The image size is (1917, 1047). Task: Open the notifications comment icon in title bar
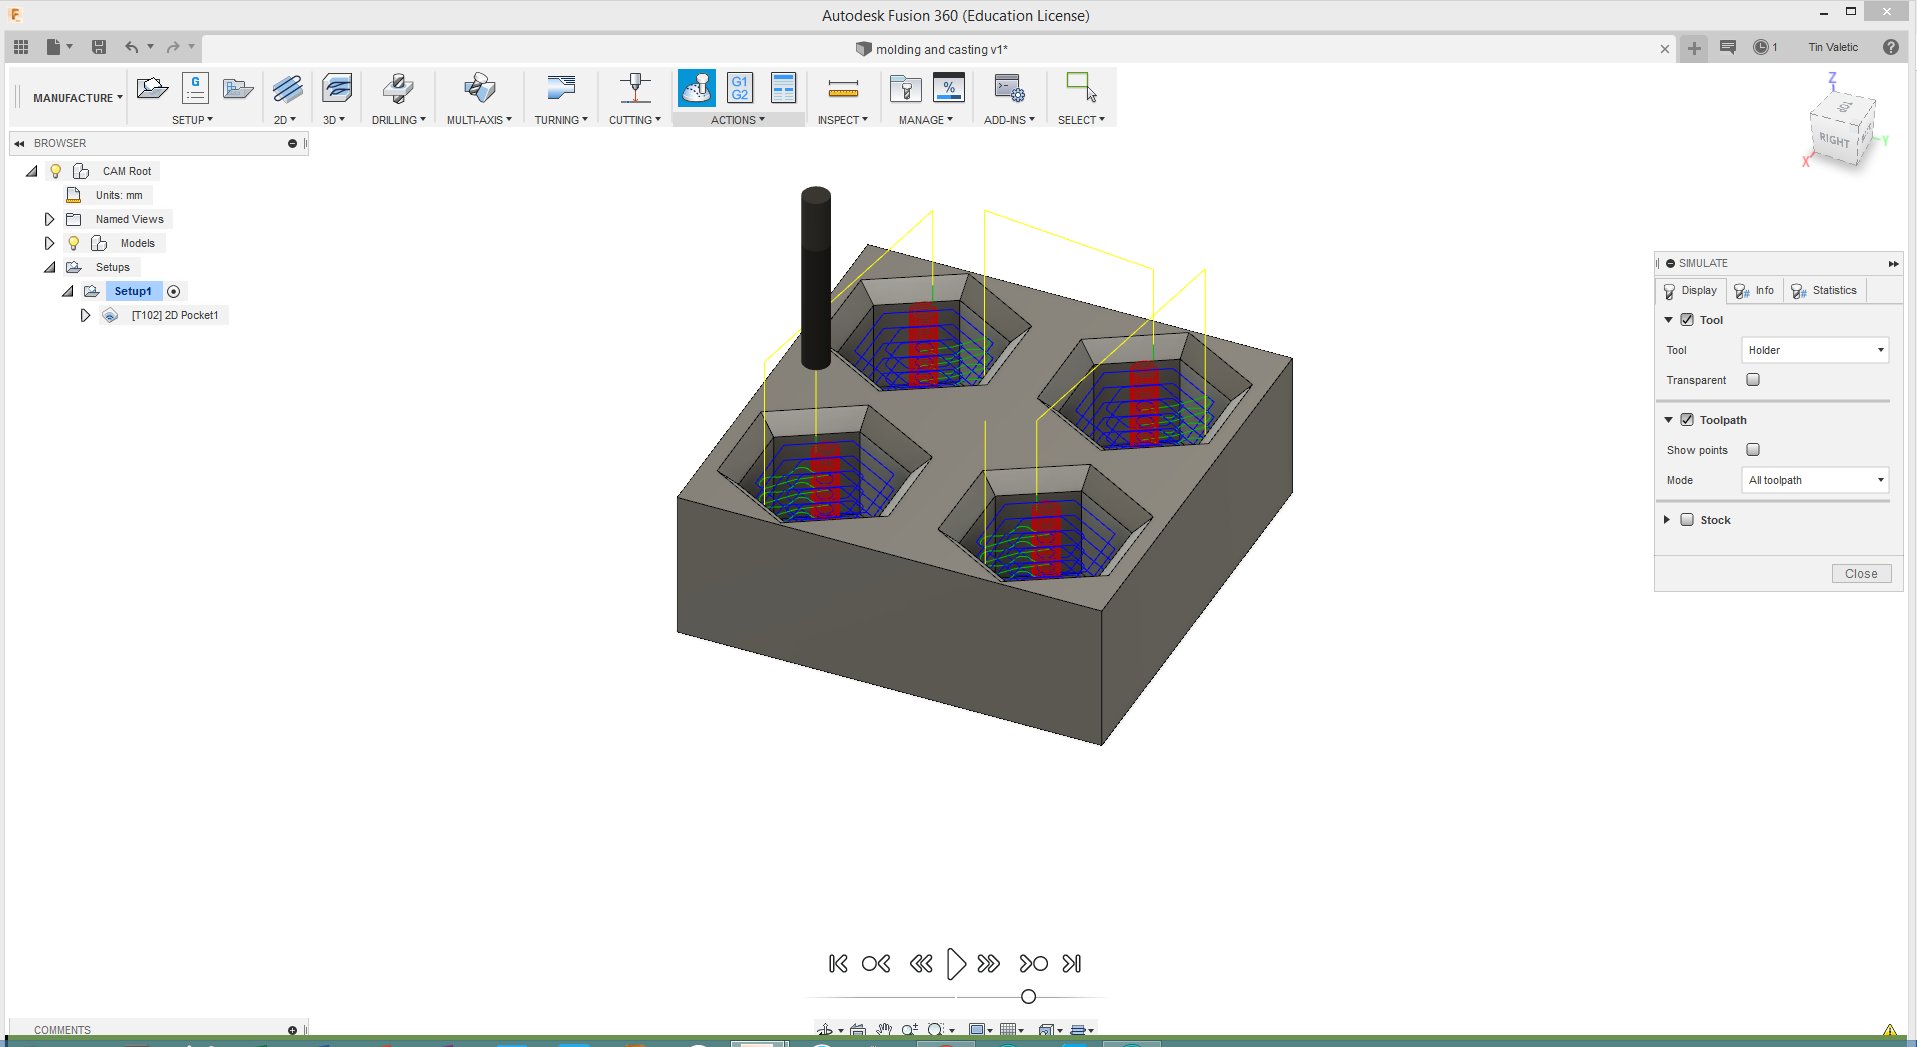(x=1728, y=47)
